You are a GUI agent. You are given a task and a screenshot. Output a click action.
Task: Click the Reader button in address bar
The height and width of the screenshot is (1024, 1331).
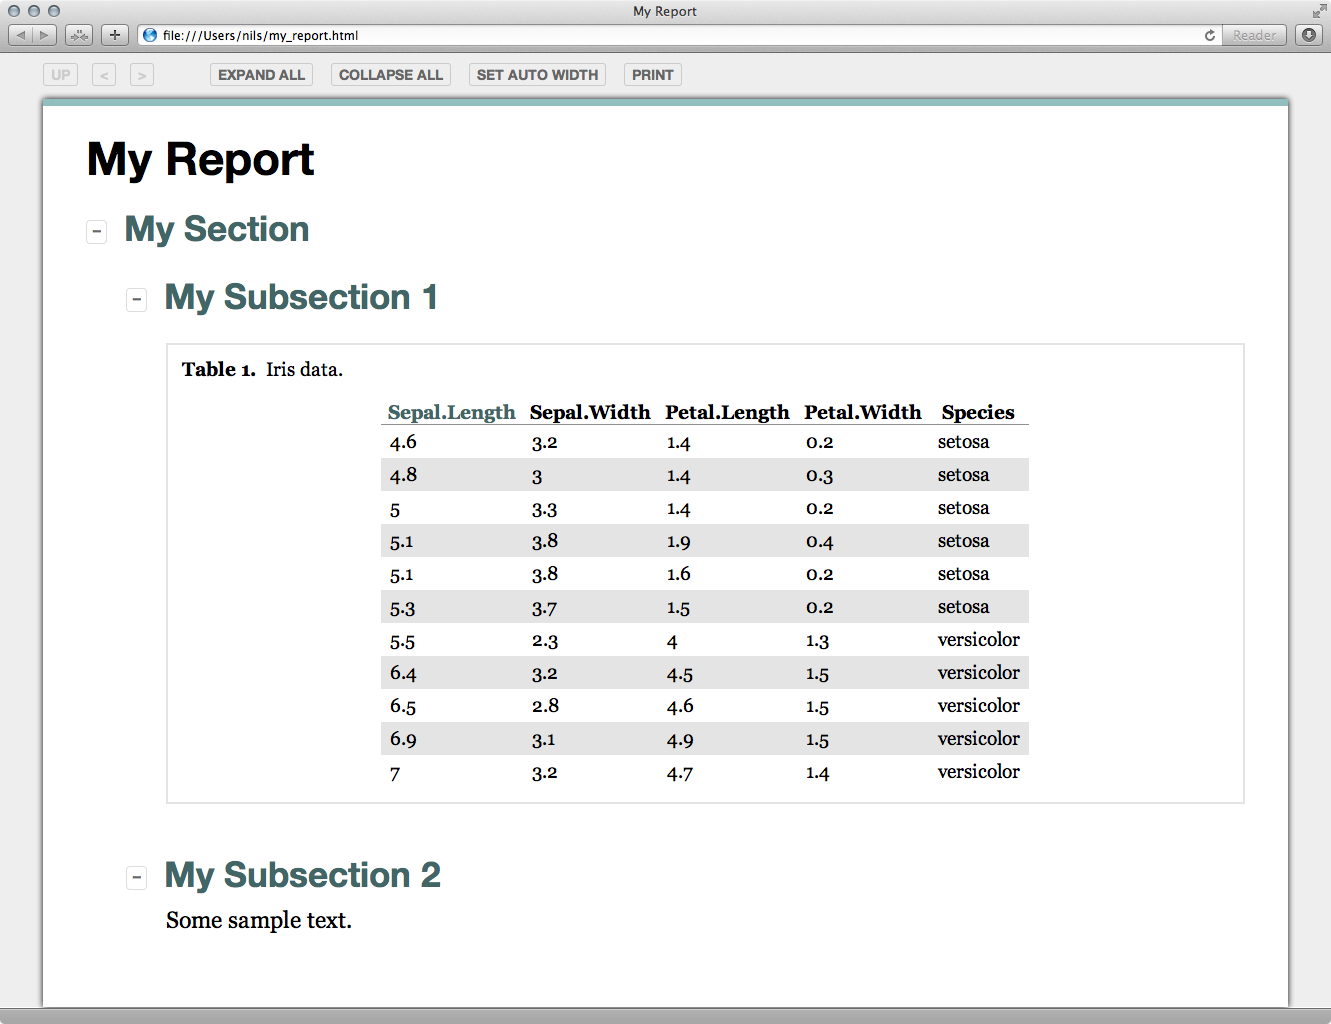[x=1254, y=35]
